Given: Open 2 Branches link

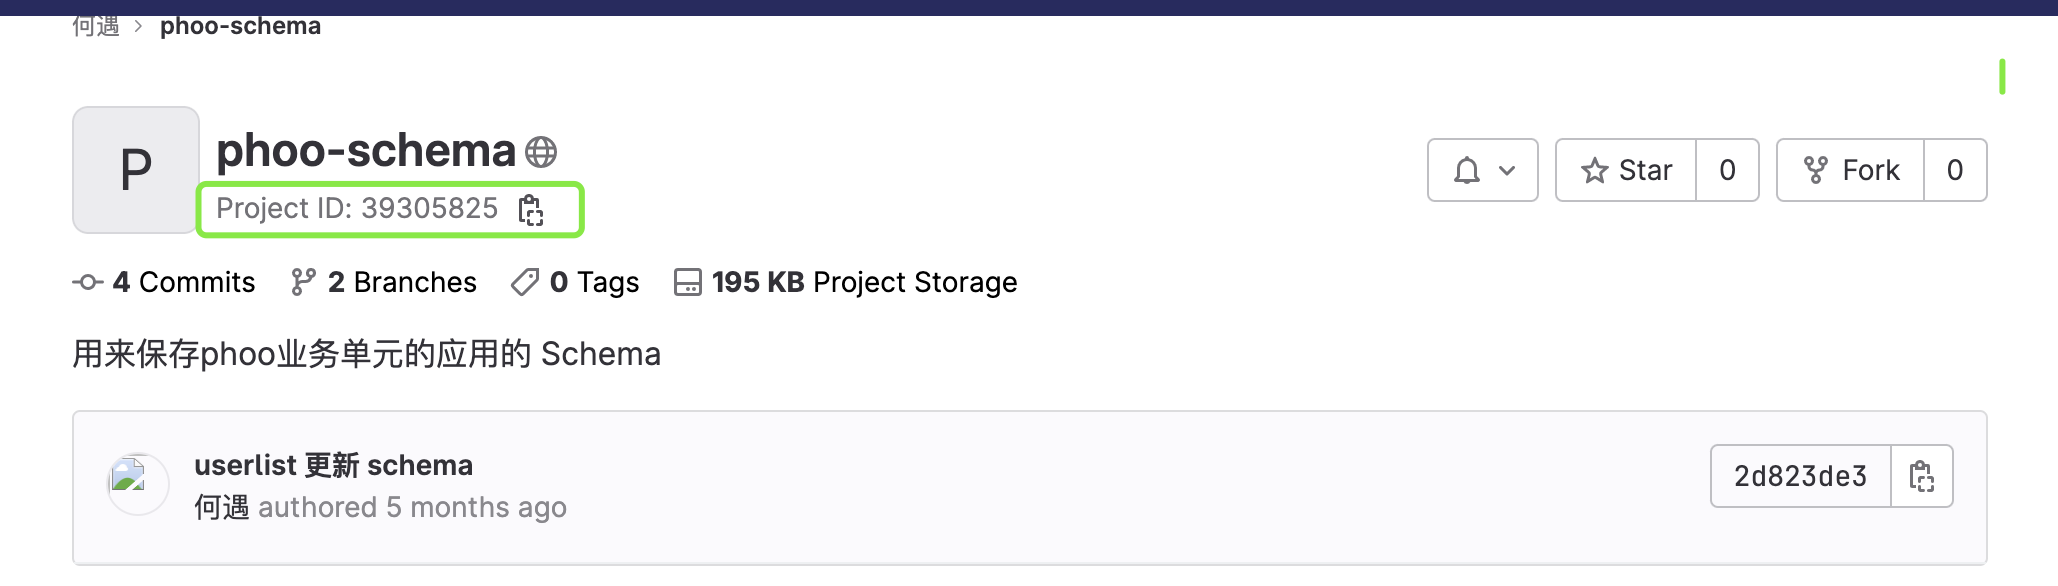Looking at the screenshot, I should click(402, 282).
